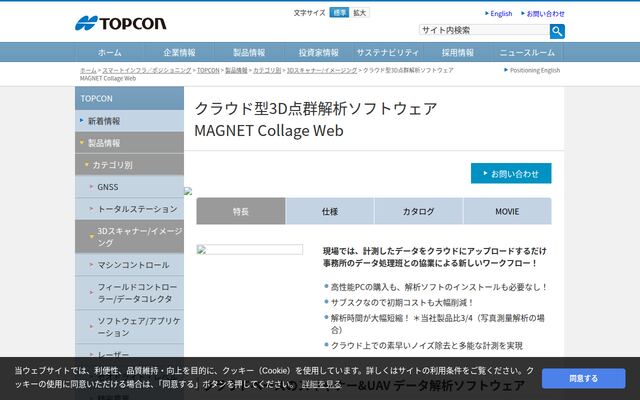
Task: Open サステナビリティ in main navigation
Action: click(388, 52)
